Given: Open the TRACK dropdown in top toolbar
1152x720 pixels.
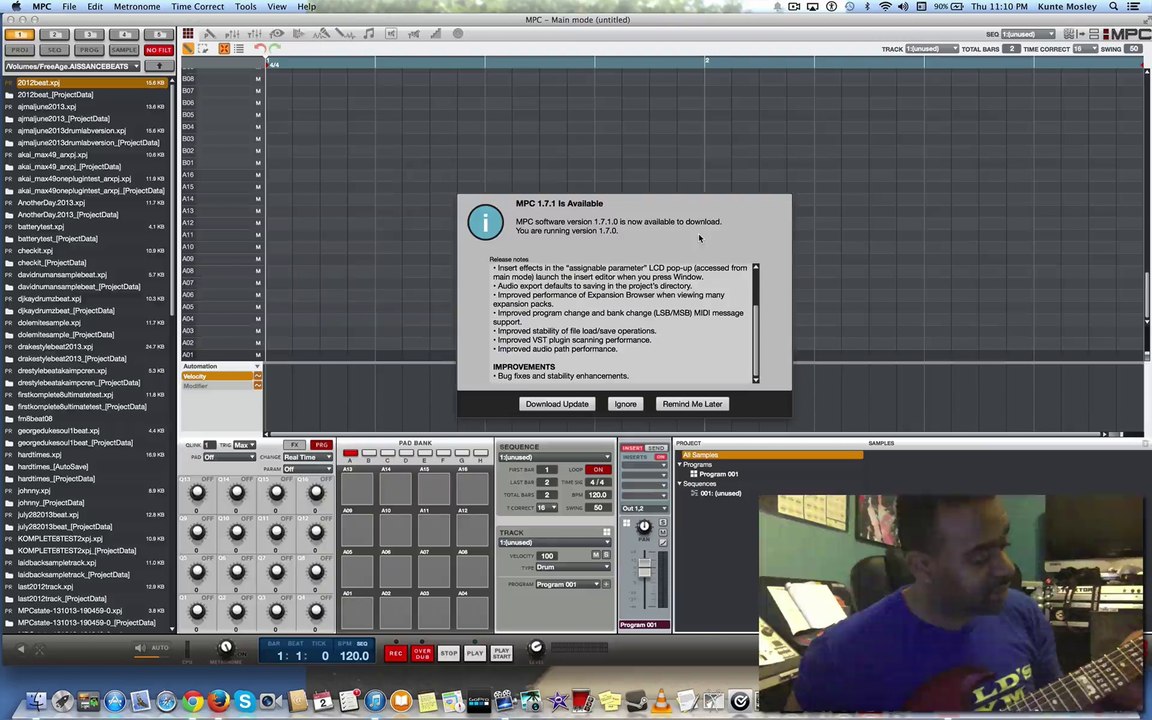Looking at the screenshot, I should coord(932,49).
